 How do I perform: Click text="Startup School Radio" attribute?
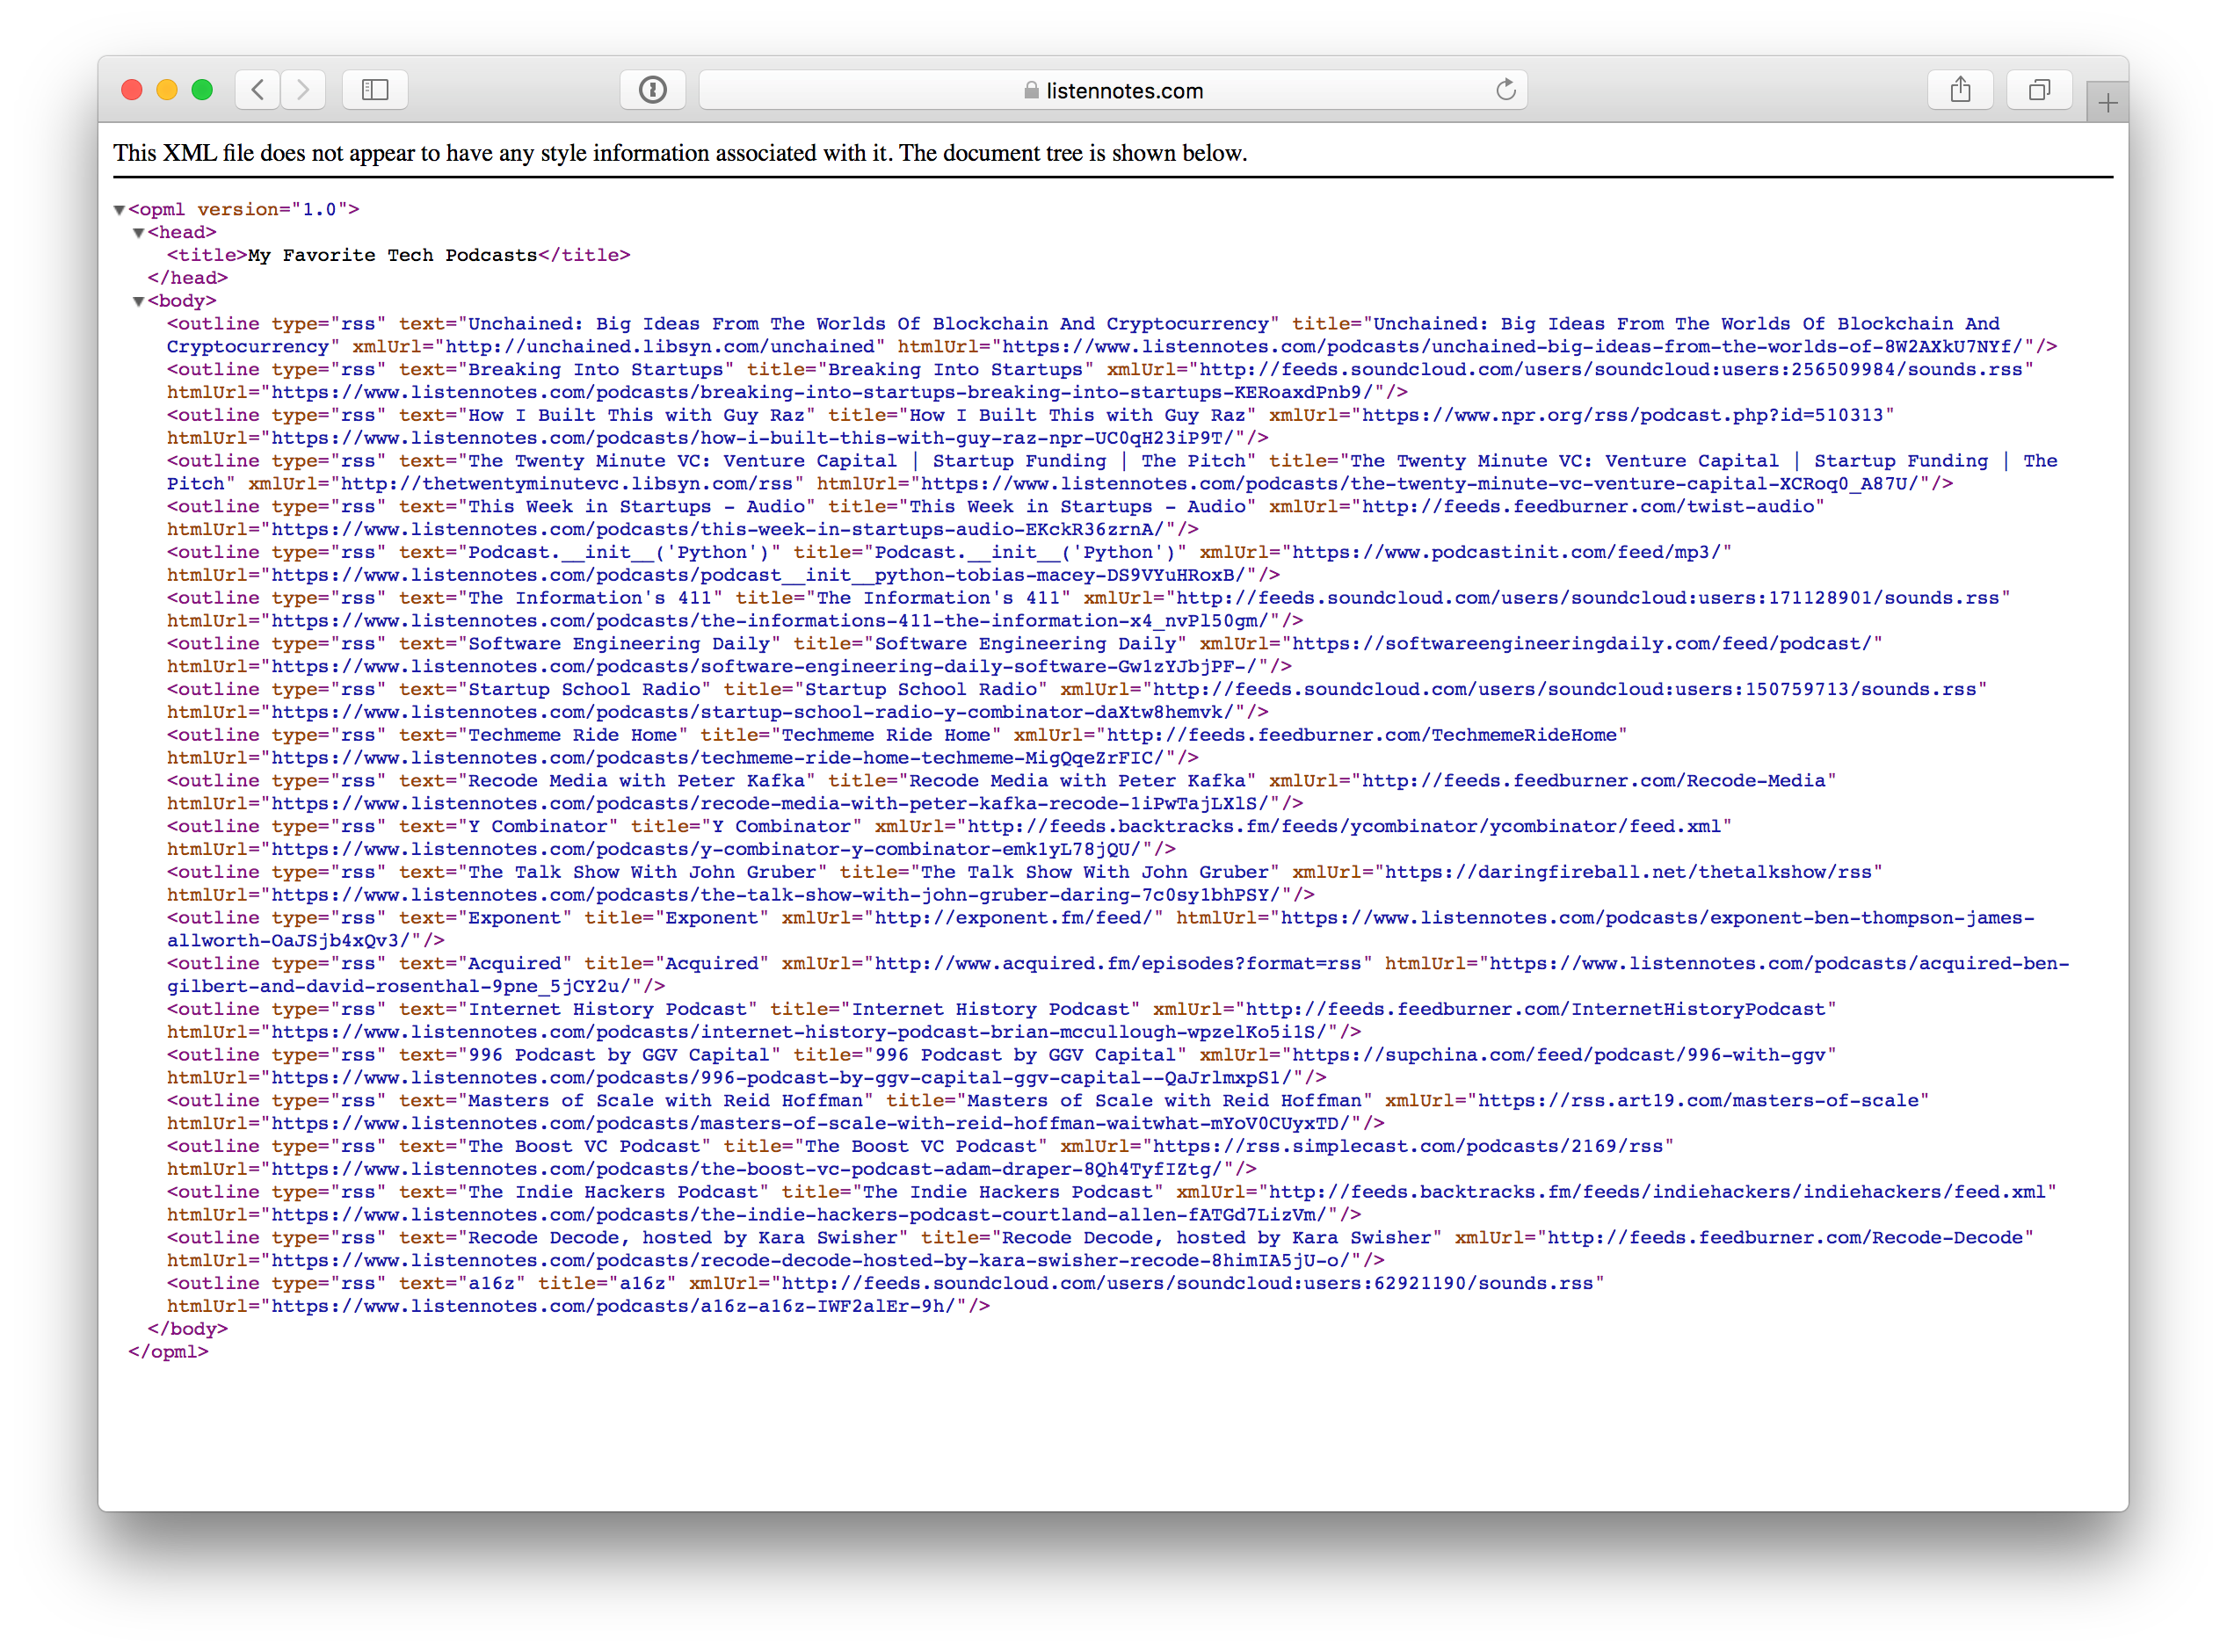[x=555, y=689]
